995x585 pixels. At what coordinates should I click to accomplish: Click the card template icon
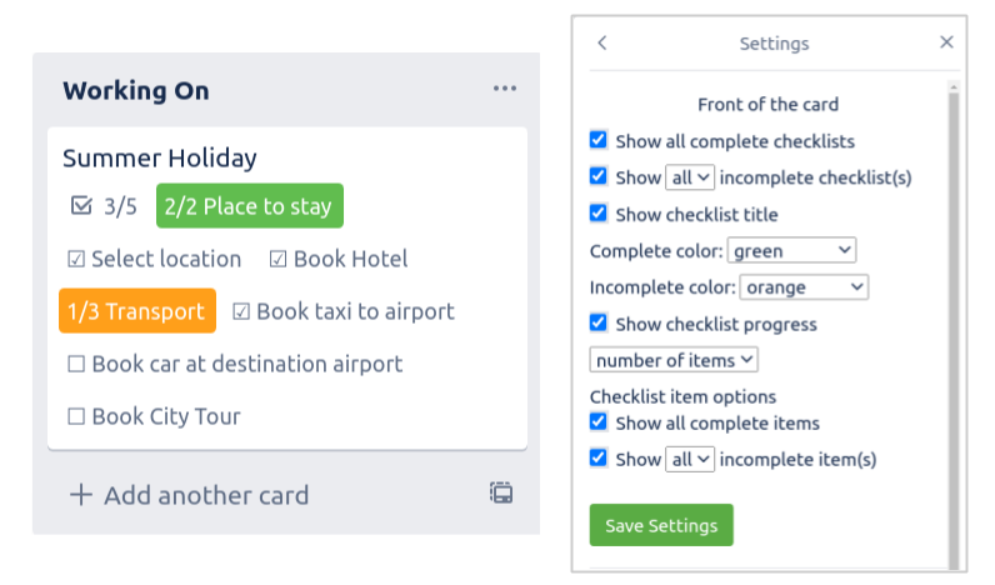501,493
